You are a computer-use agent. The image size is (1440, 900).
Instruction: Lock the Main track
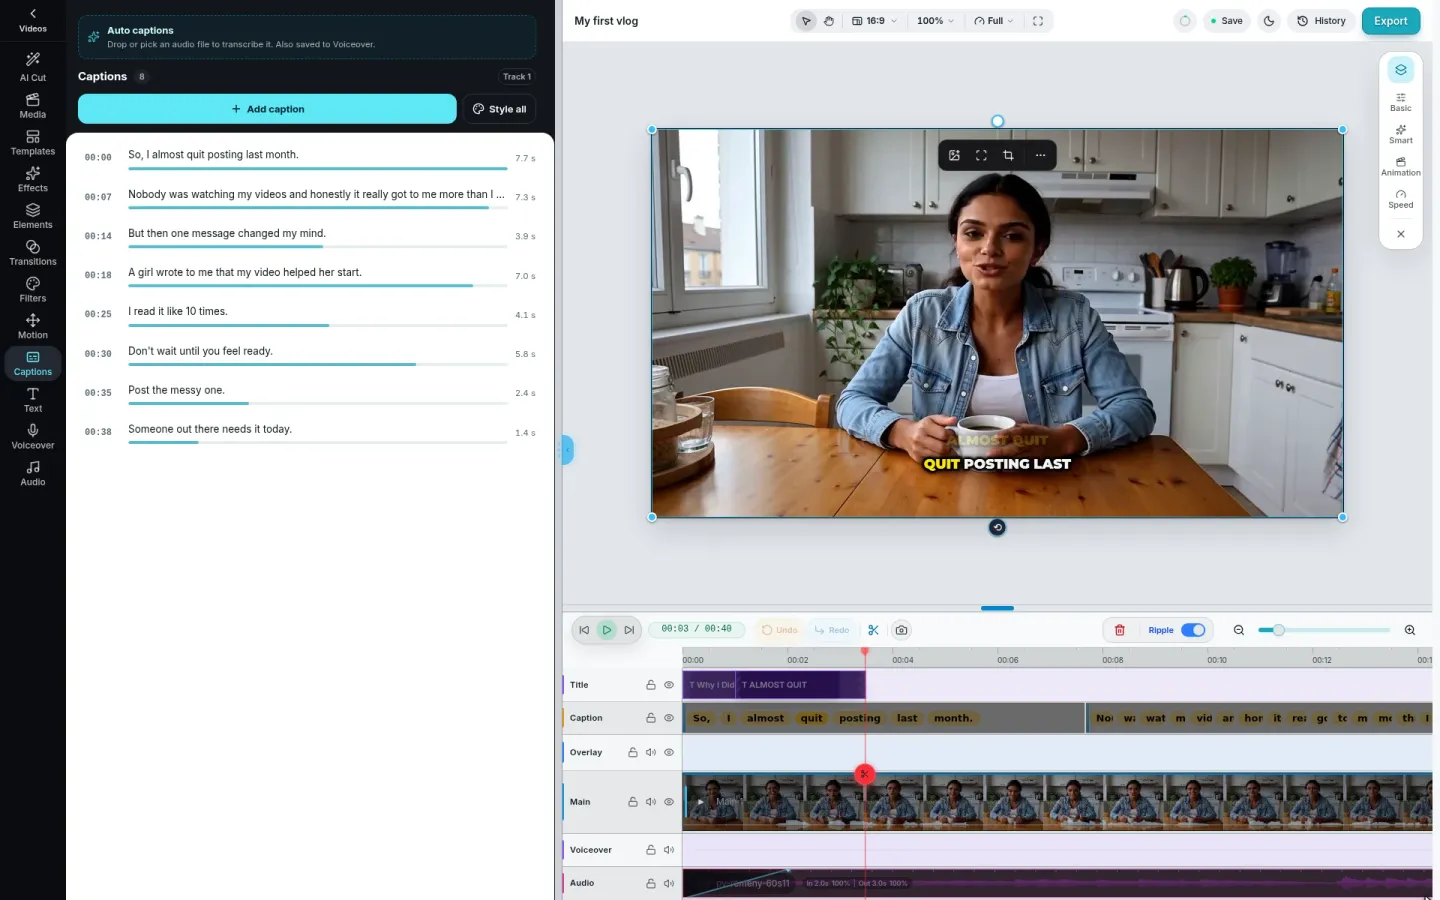633,802
